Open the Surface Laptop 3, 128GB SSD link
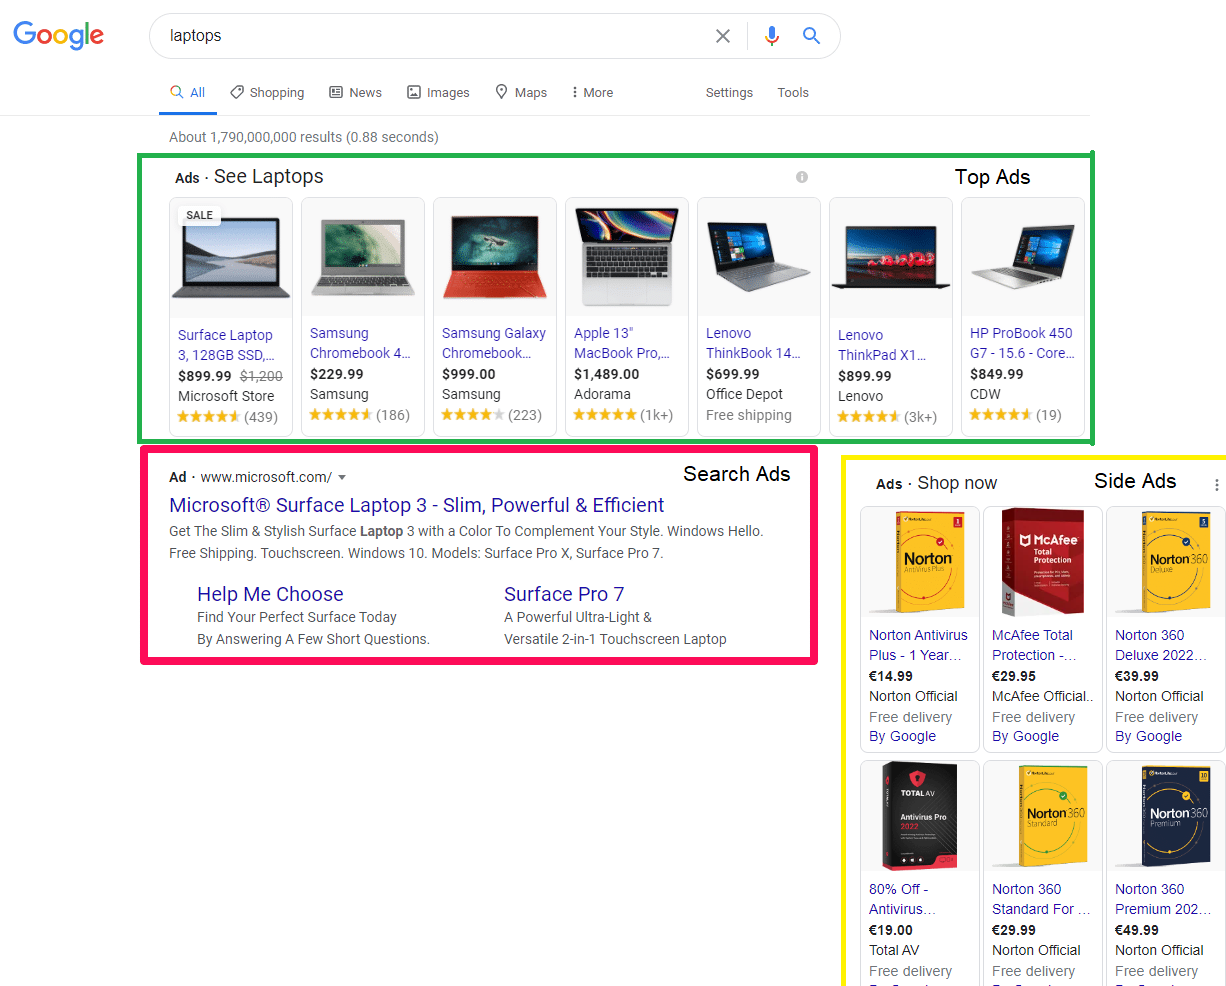Viewport: 1226px width, 986px height. pyautogui.click(x=226, y=345)
